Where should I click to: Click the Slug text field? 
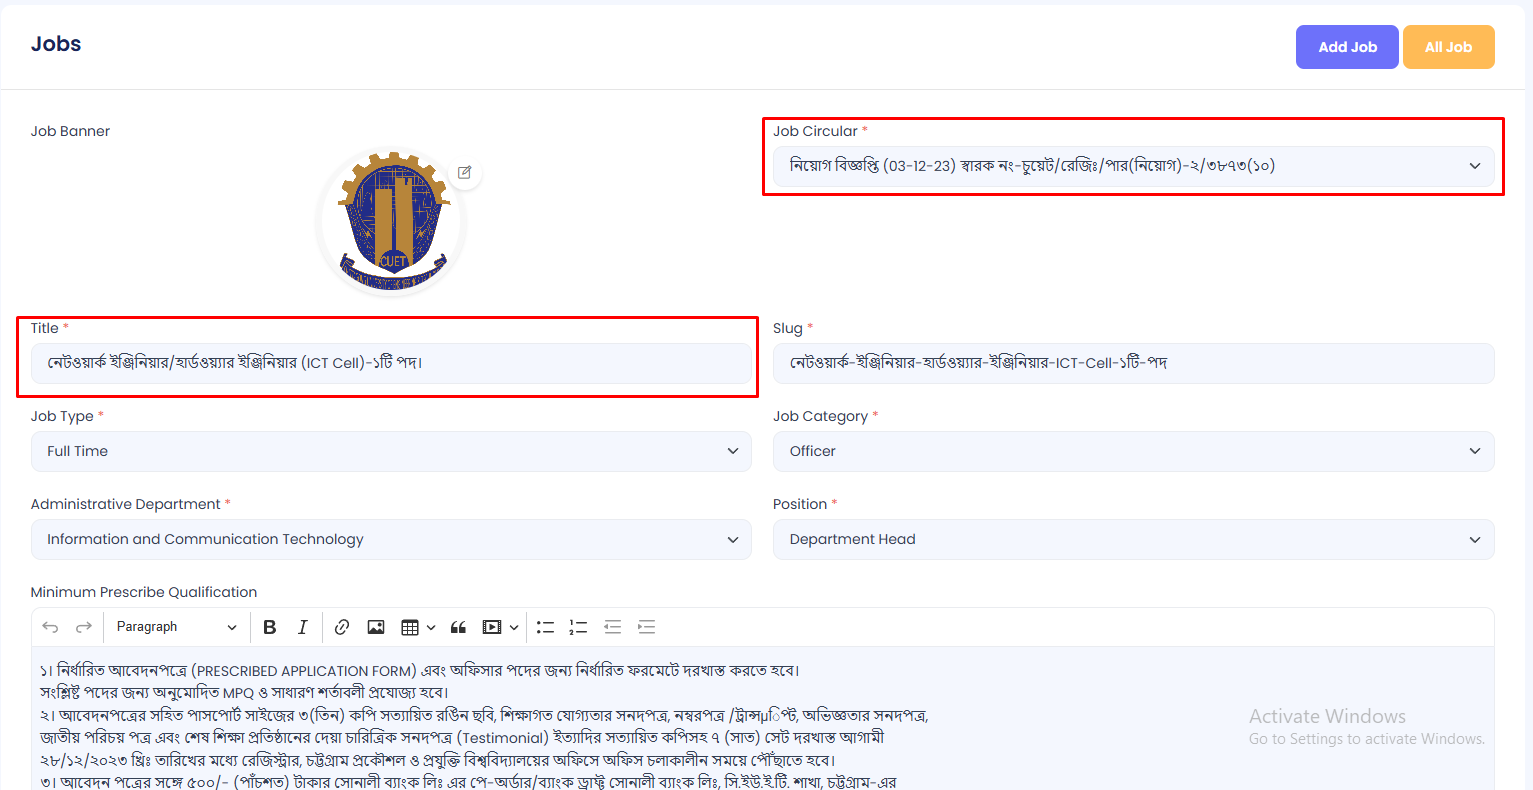point(1133,363)
